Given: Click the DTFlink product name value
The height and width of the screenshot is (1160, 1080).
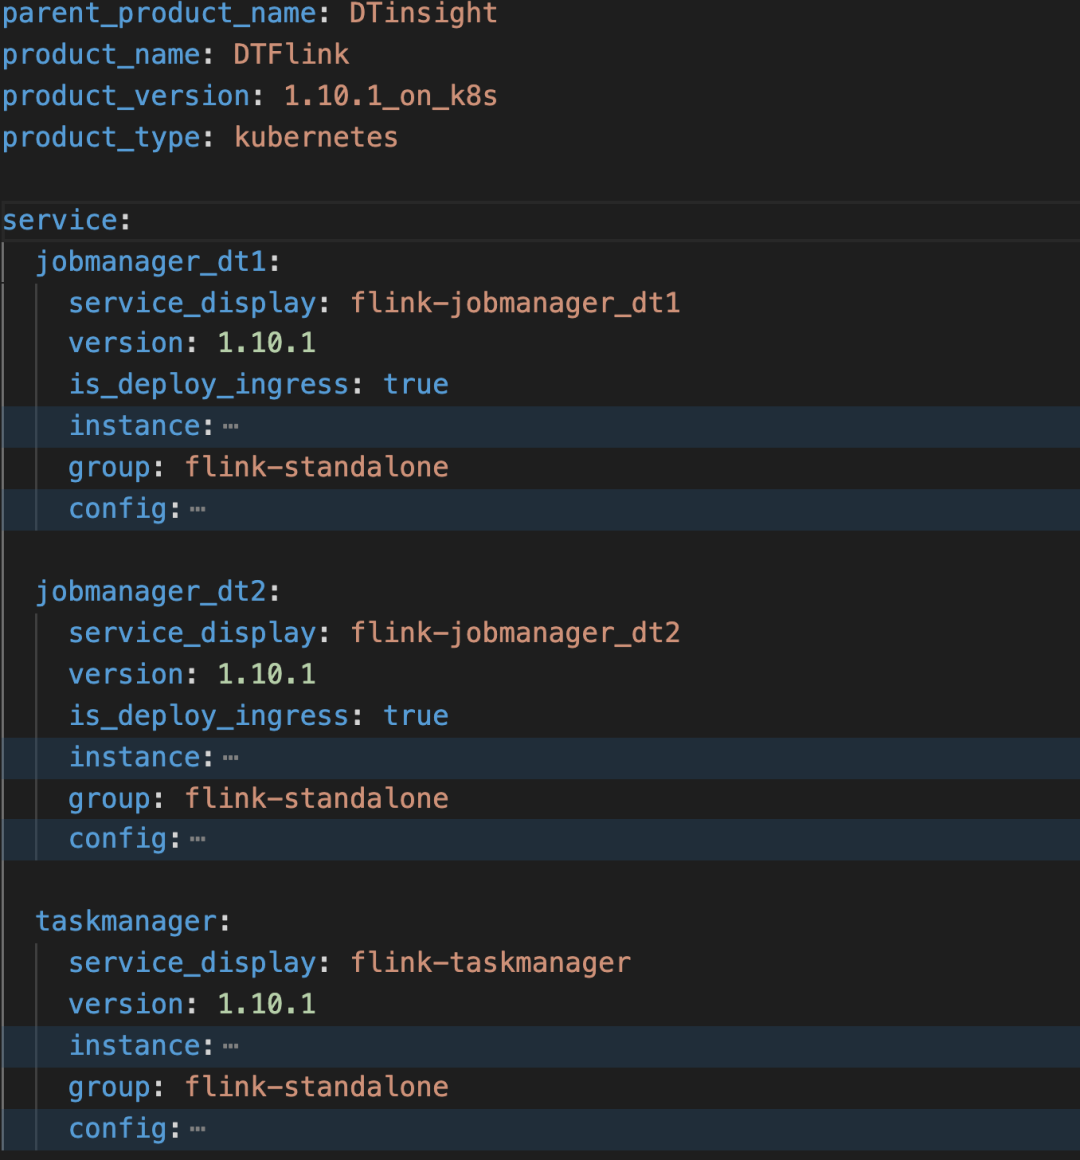Looking at the screenshot, I should click(291, 54).
